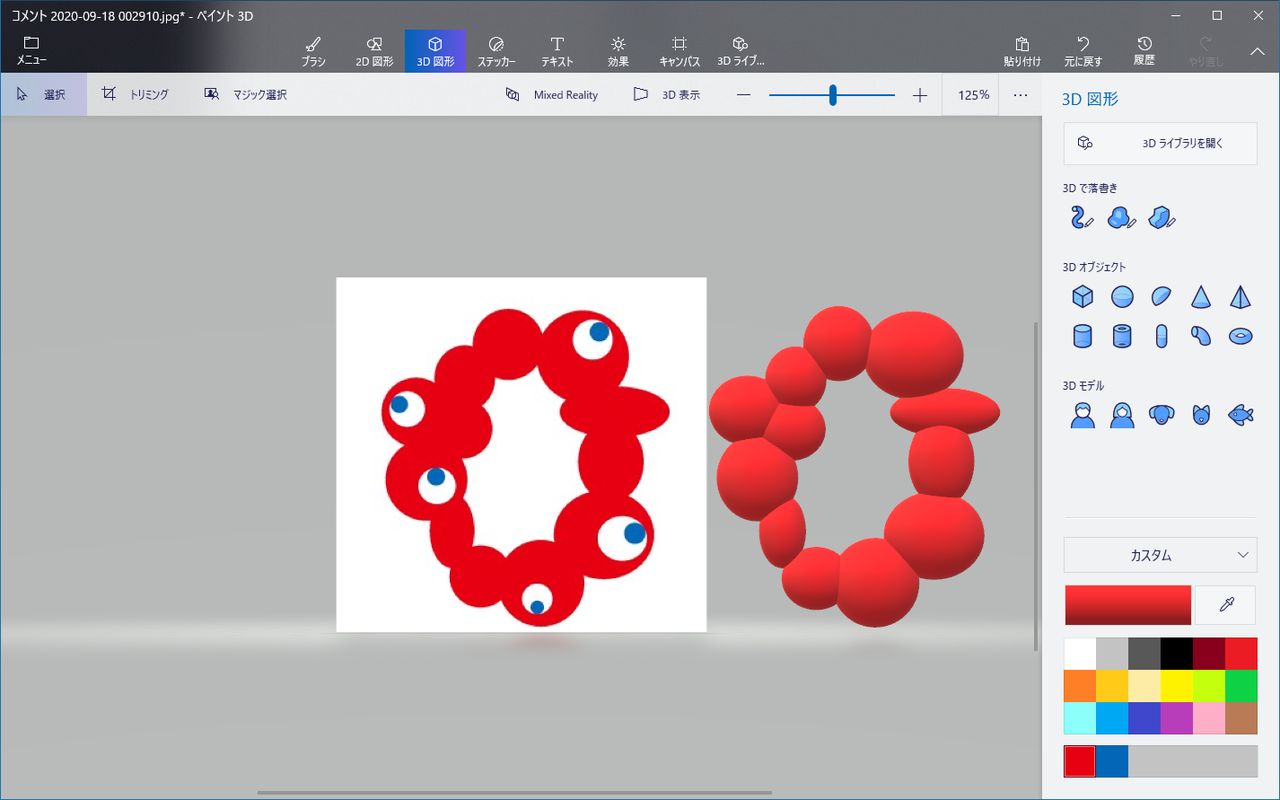Pick the yellow color swatch
Screen dimensions: 1280x800
click(x=1177, y=686)
